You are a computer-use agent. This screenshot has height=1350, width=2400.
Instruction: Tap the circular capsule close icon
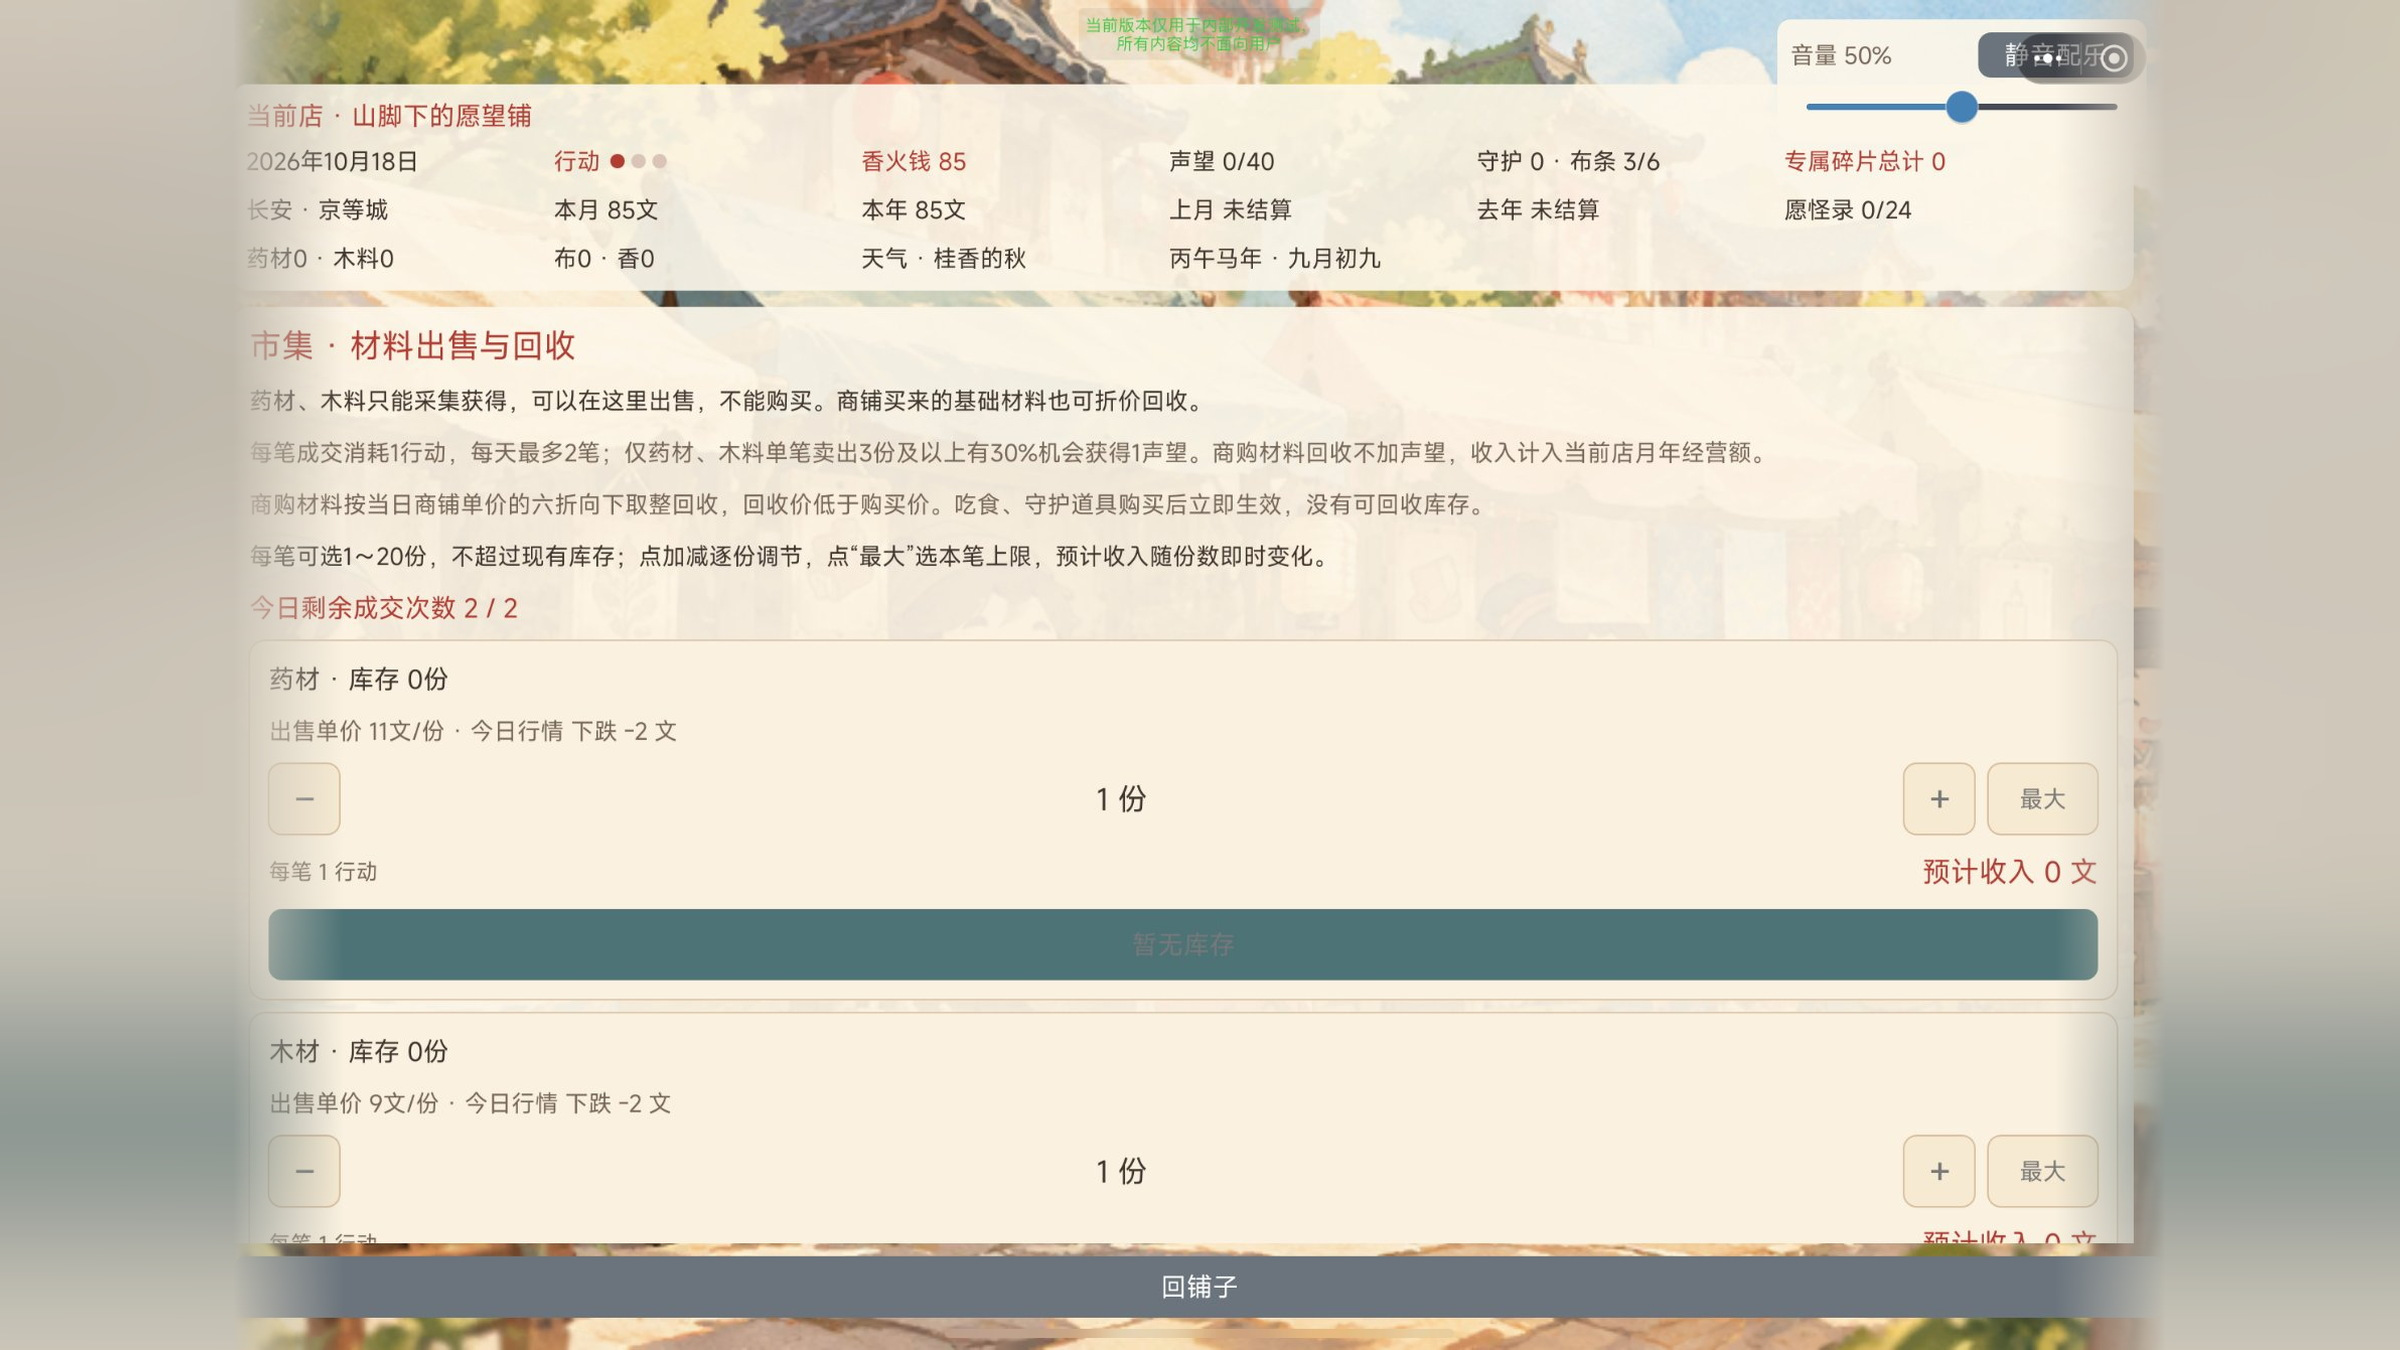(x=2113, y=58)
